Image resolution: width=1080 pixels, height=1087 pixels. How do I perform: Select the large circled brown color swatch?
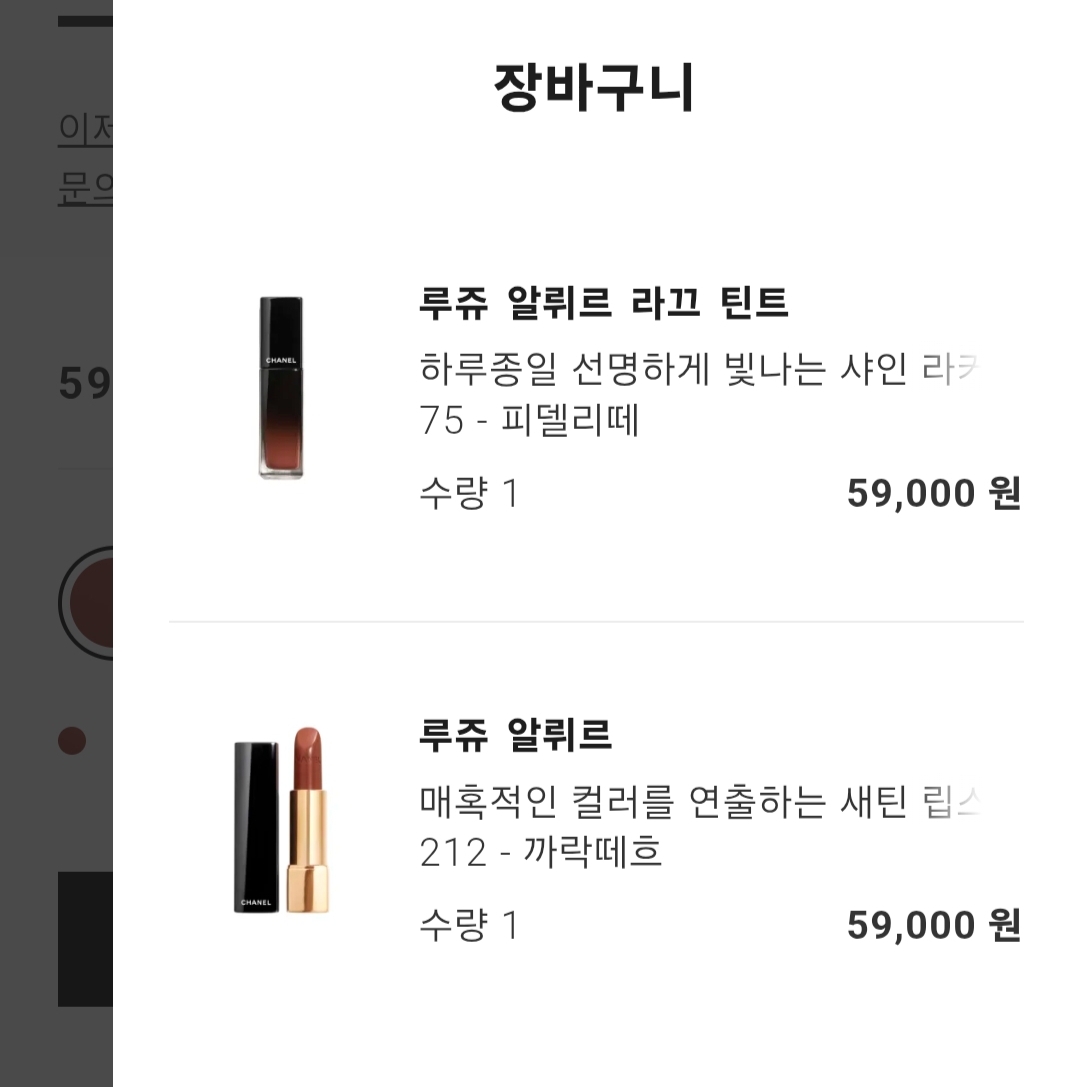88,603
